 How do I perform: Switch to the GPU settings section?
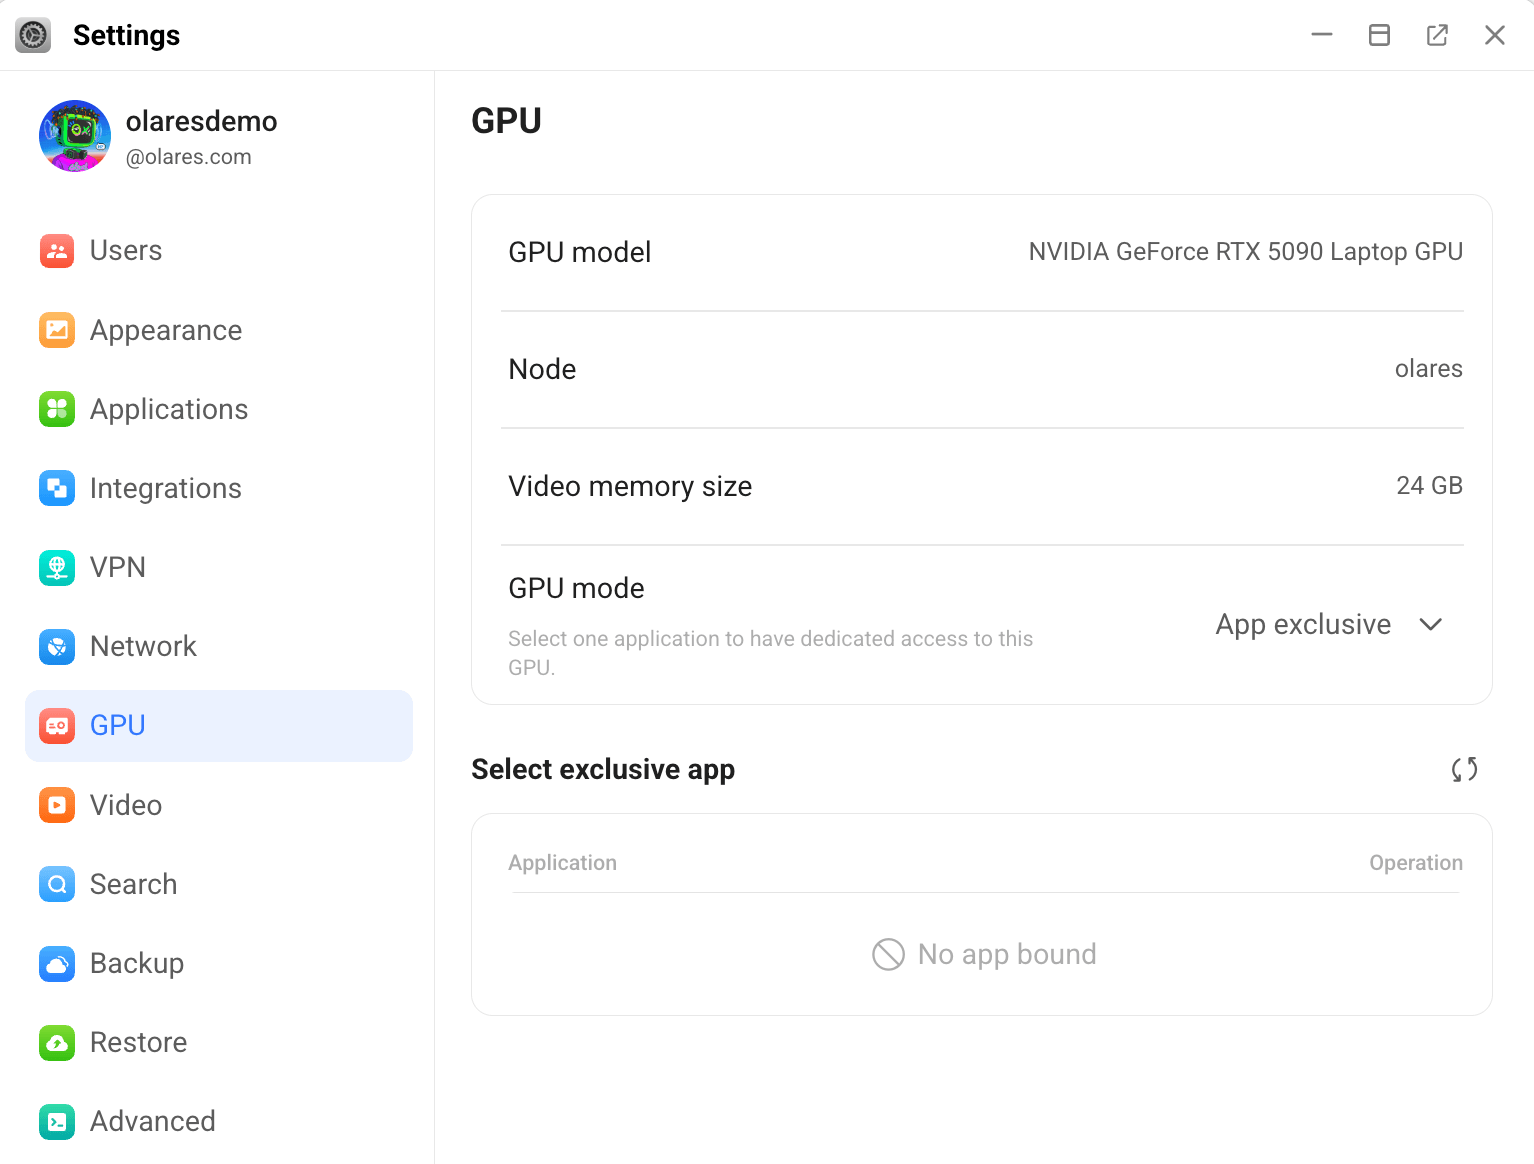pyautogui.click(x=117, y=725)
